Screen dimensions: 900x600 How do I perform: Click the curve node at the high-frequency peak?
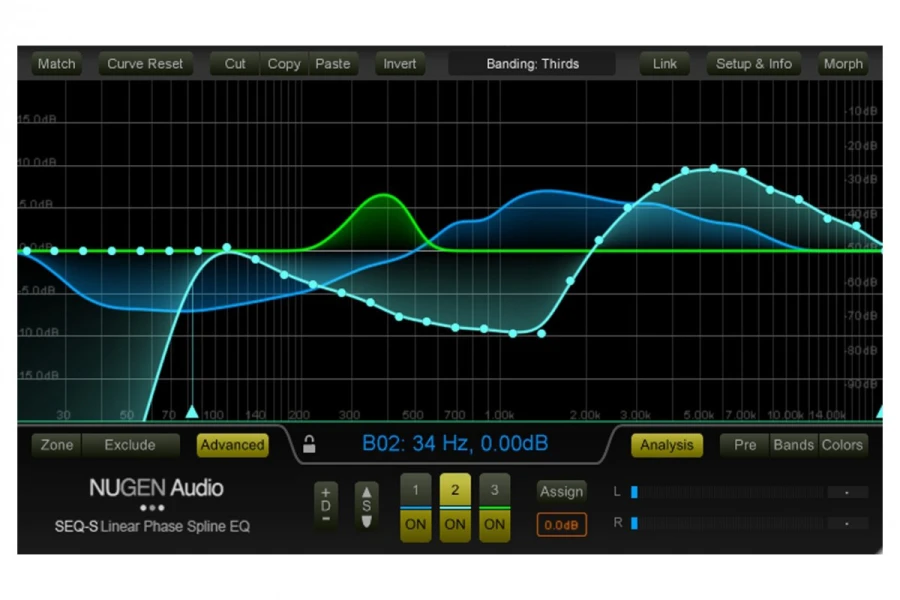tap(714, 168)
